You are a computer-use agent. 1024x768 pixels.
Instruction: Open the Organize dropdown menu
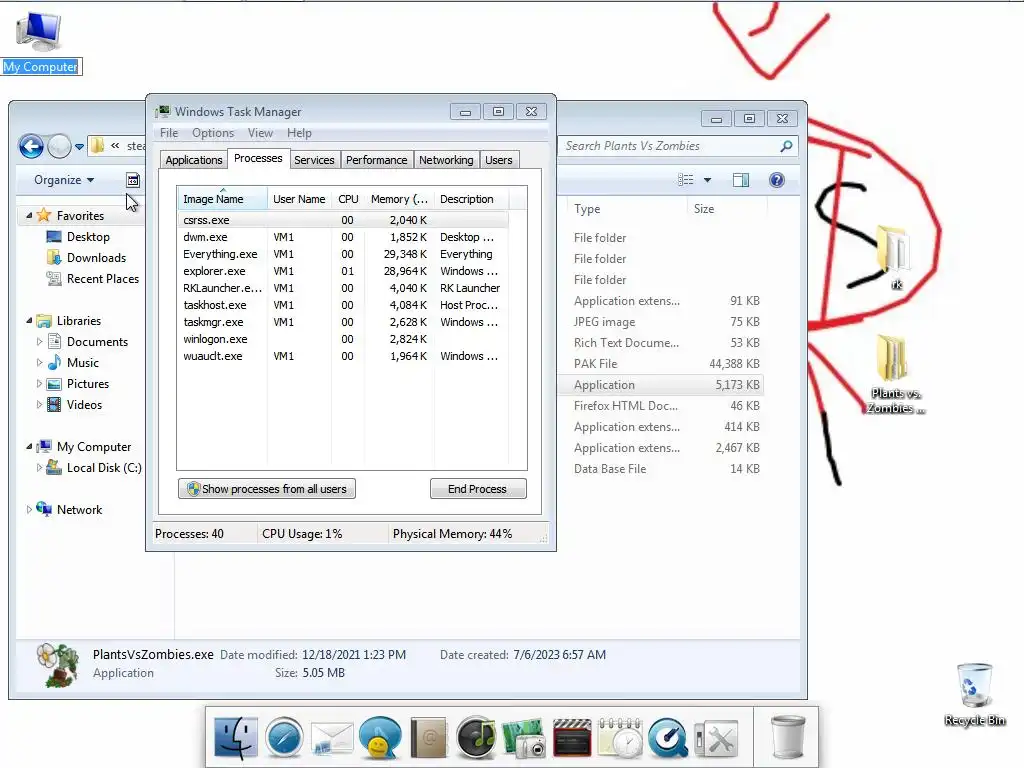tap(64, 180)
